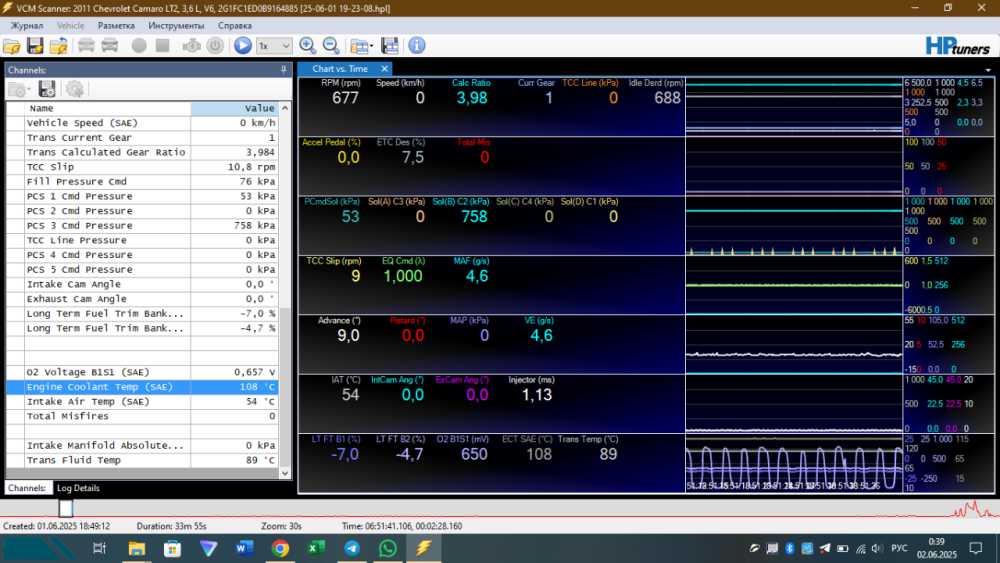This screenshot has height=563, width=1000.
Task: Zoom in on the chart timeline
Action: [x=307, y=46]
